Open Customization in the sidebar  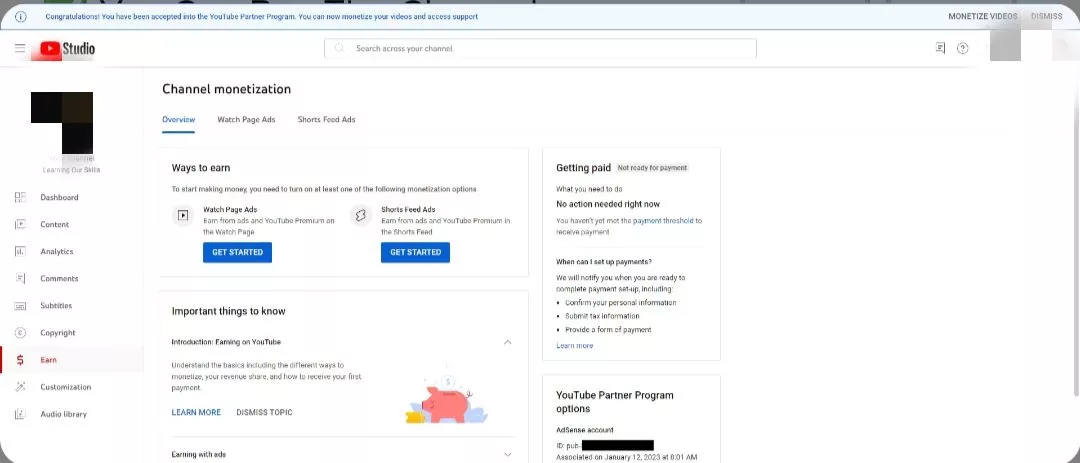click(72, 387)
